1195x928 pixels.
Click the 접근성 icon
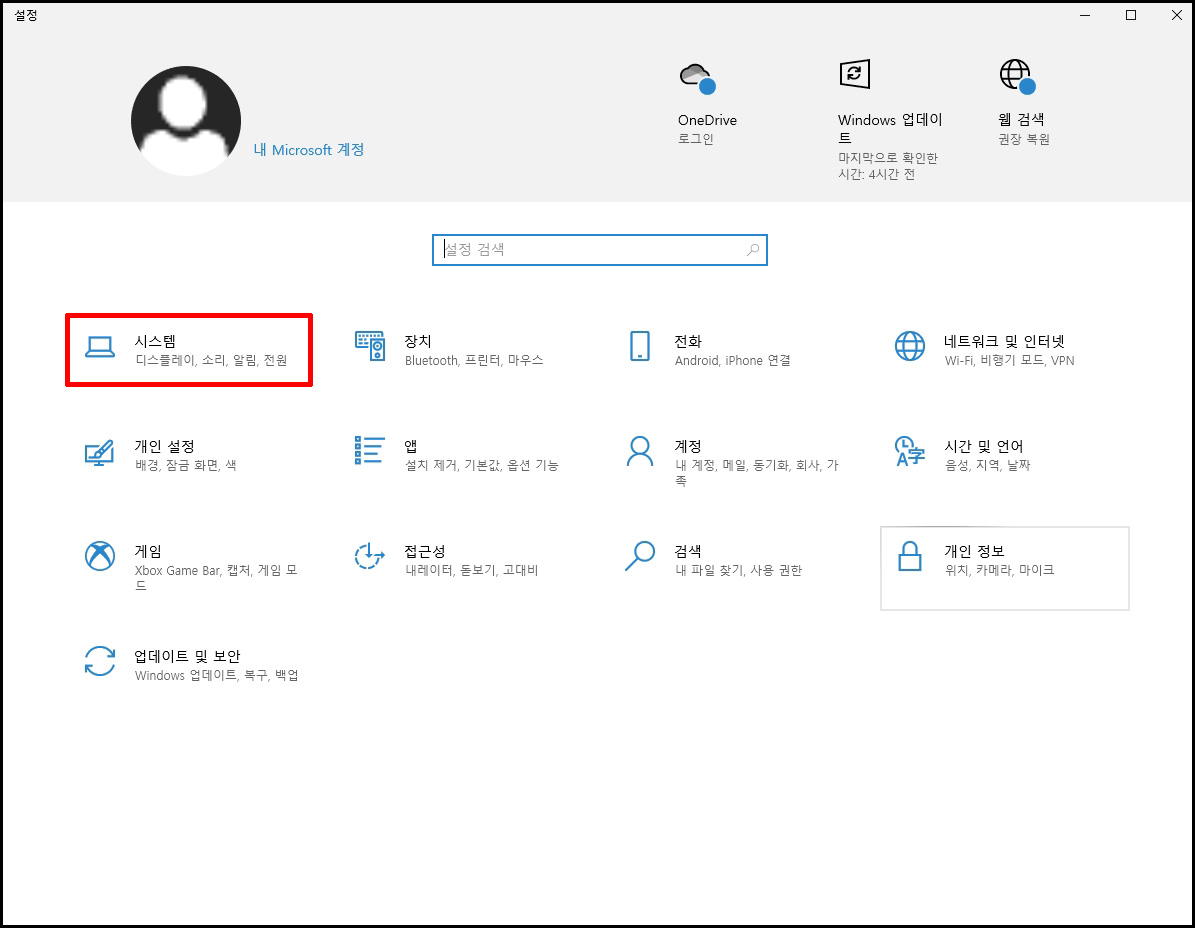pos(370,555)
